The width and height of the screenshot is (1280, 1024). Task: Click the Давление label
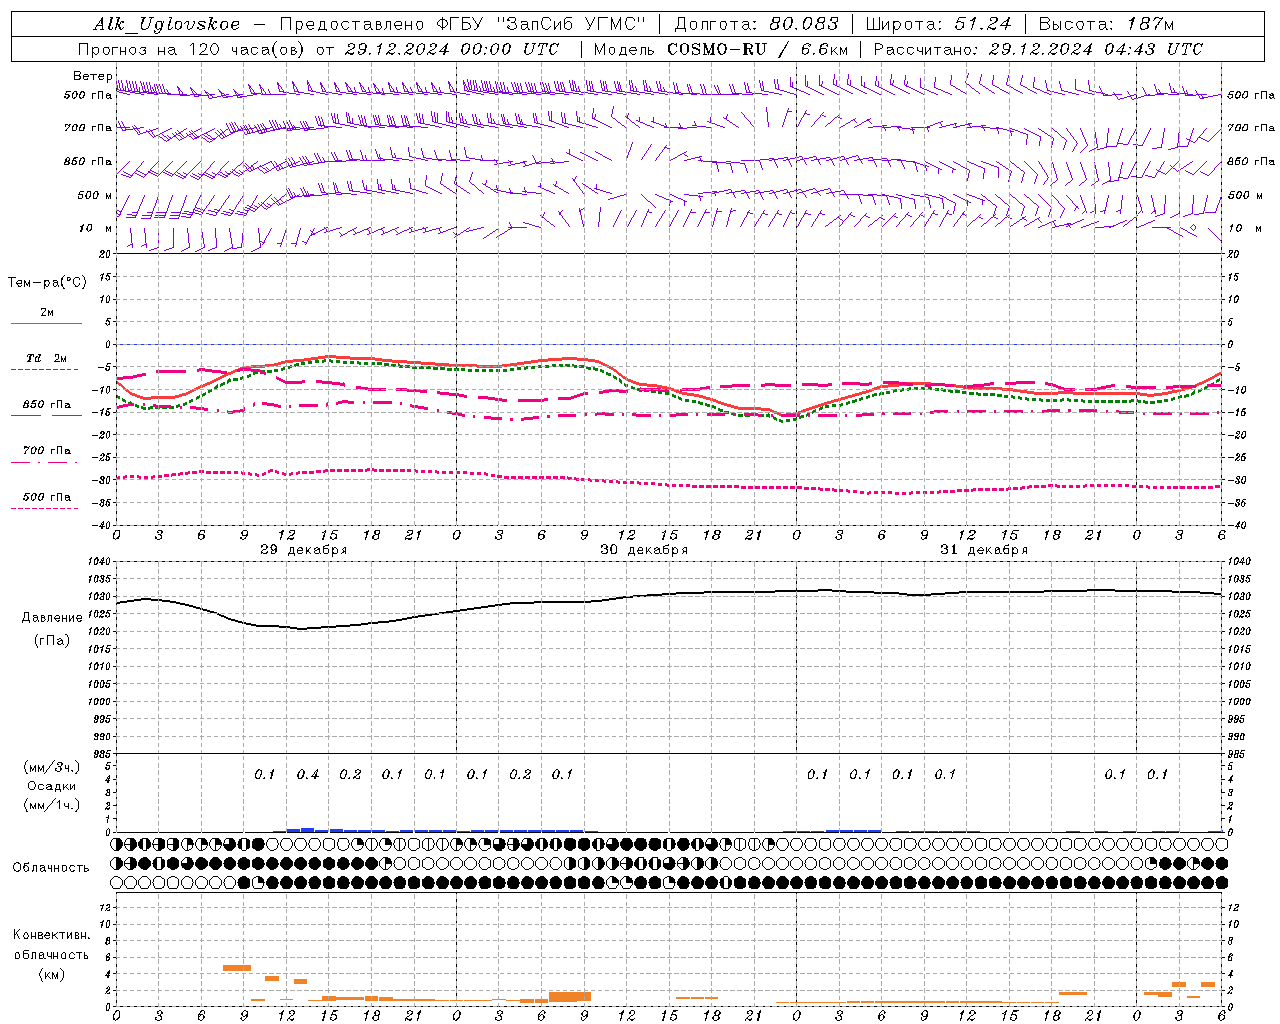(x=51, y=618)
